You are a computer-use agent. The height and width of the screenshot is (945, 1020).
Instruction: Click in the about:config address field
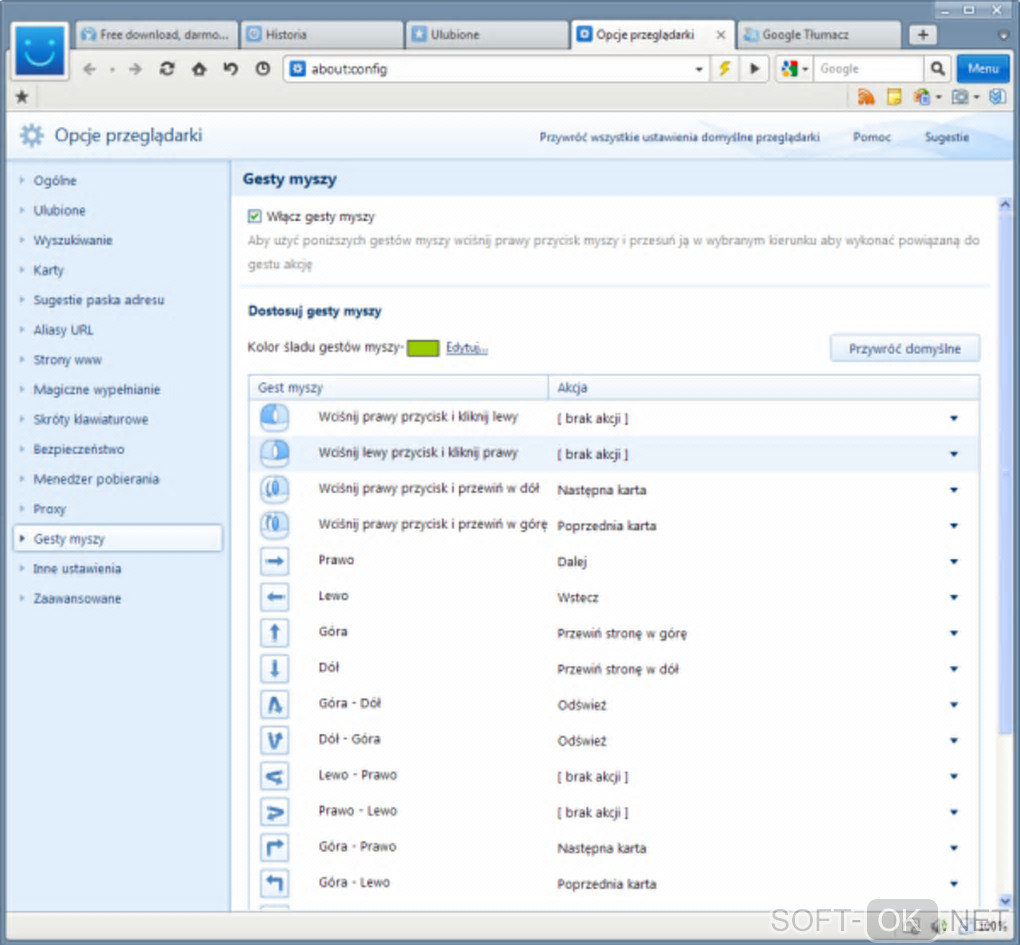498,69
